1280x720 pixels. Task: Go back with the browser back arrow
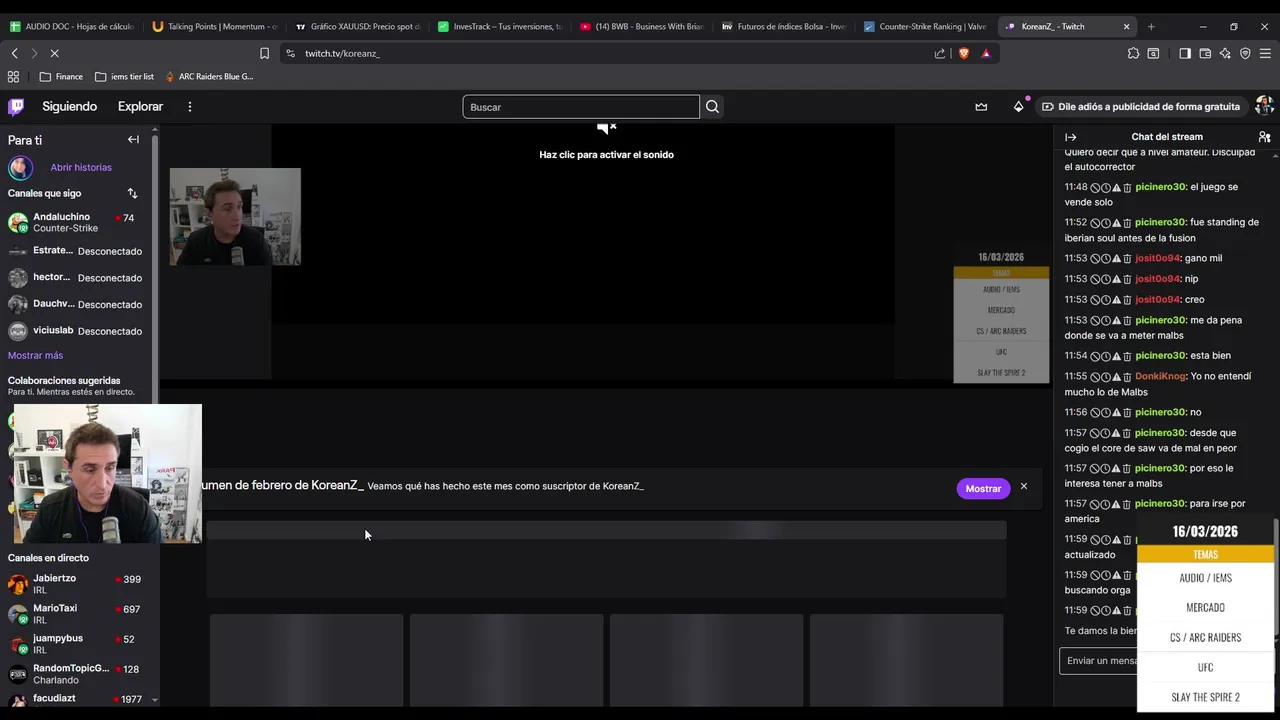tap(14, 53)
